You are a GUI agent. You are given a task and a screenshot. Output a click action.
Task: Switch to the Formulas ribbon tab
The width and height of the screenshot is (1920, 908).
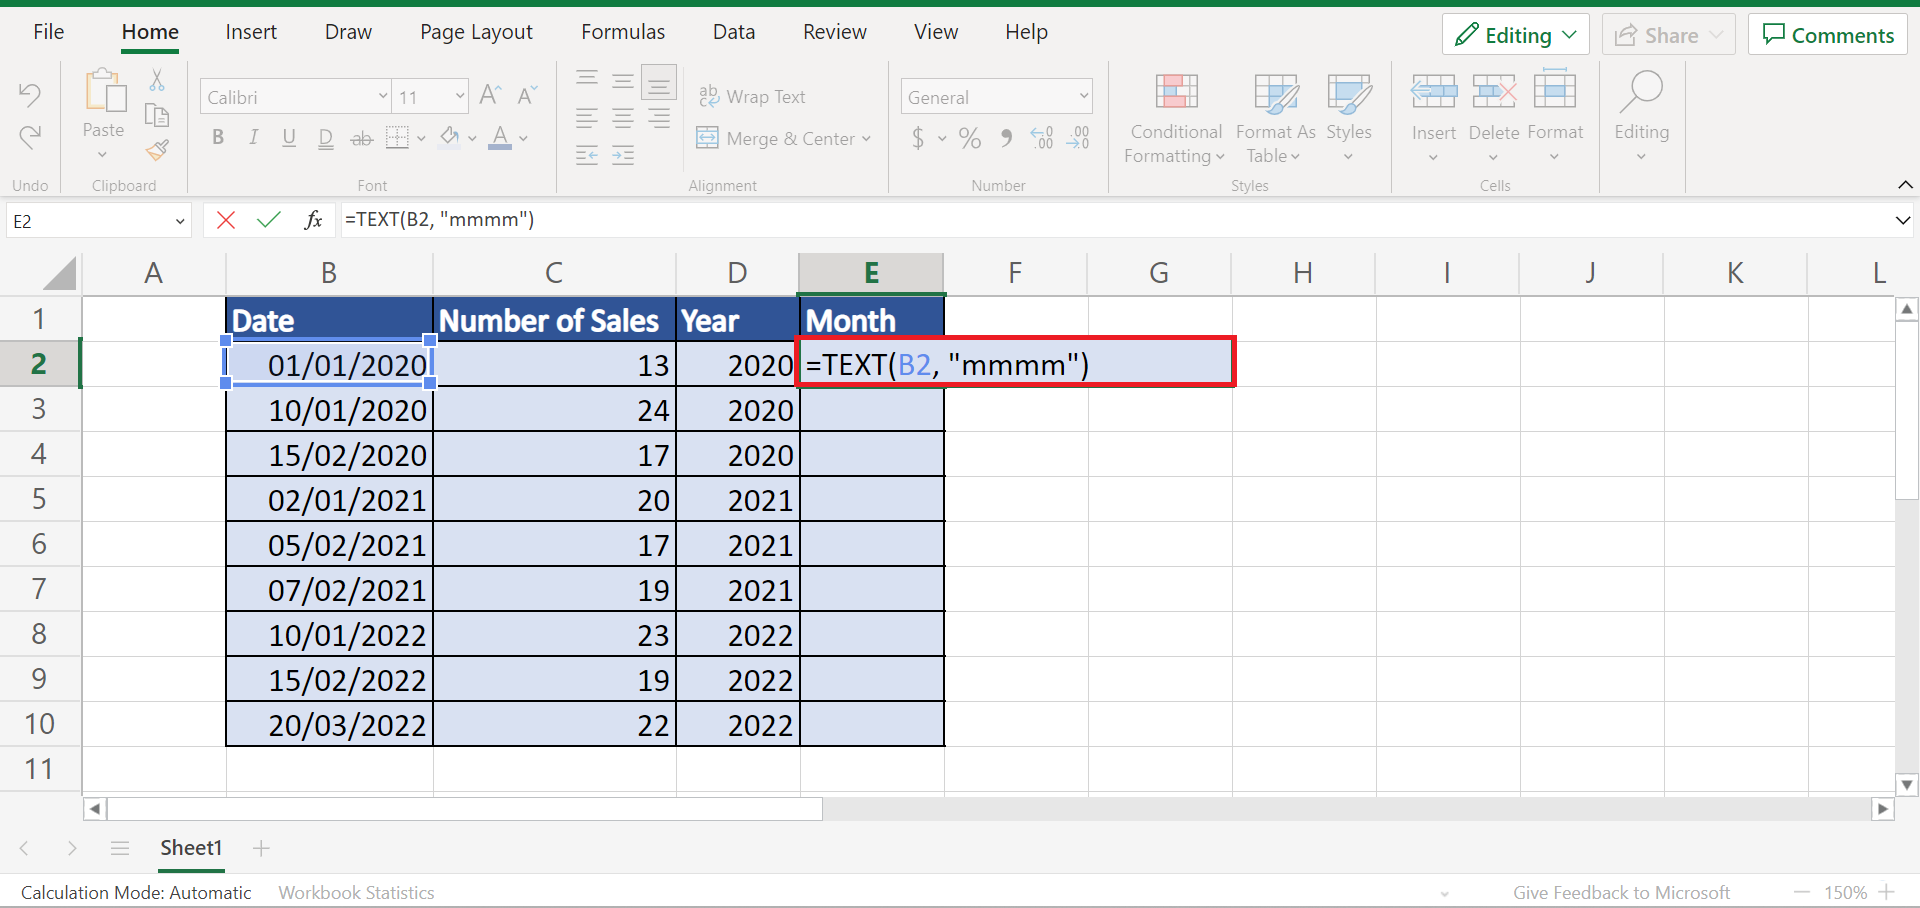click(622, 31)
